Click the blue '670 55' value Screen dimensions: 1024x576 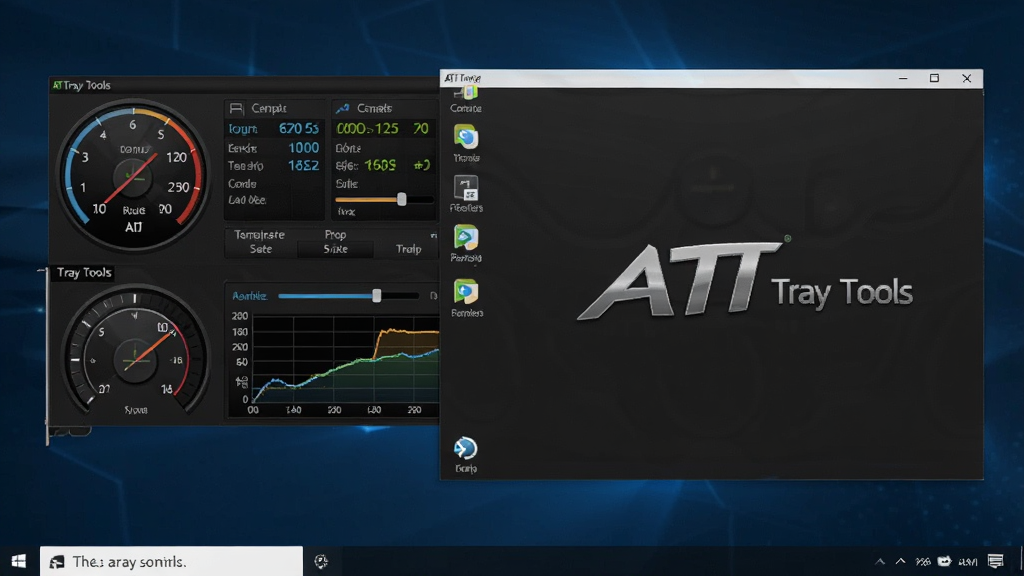[x=299, y=129]
